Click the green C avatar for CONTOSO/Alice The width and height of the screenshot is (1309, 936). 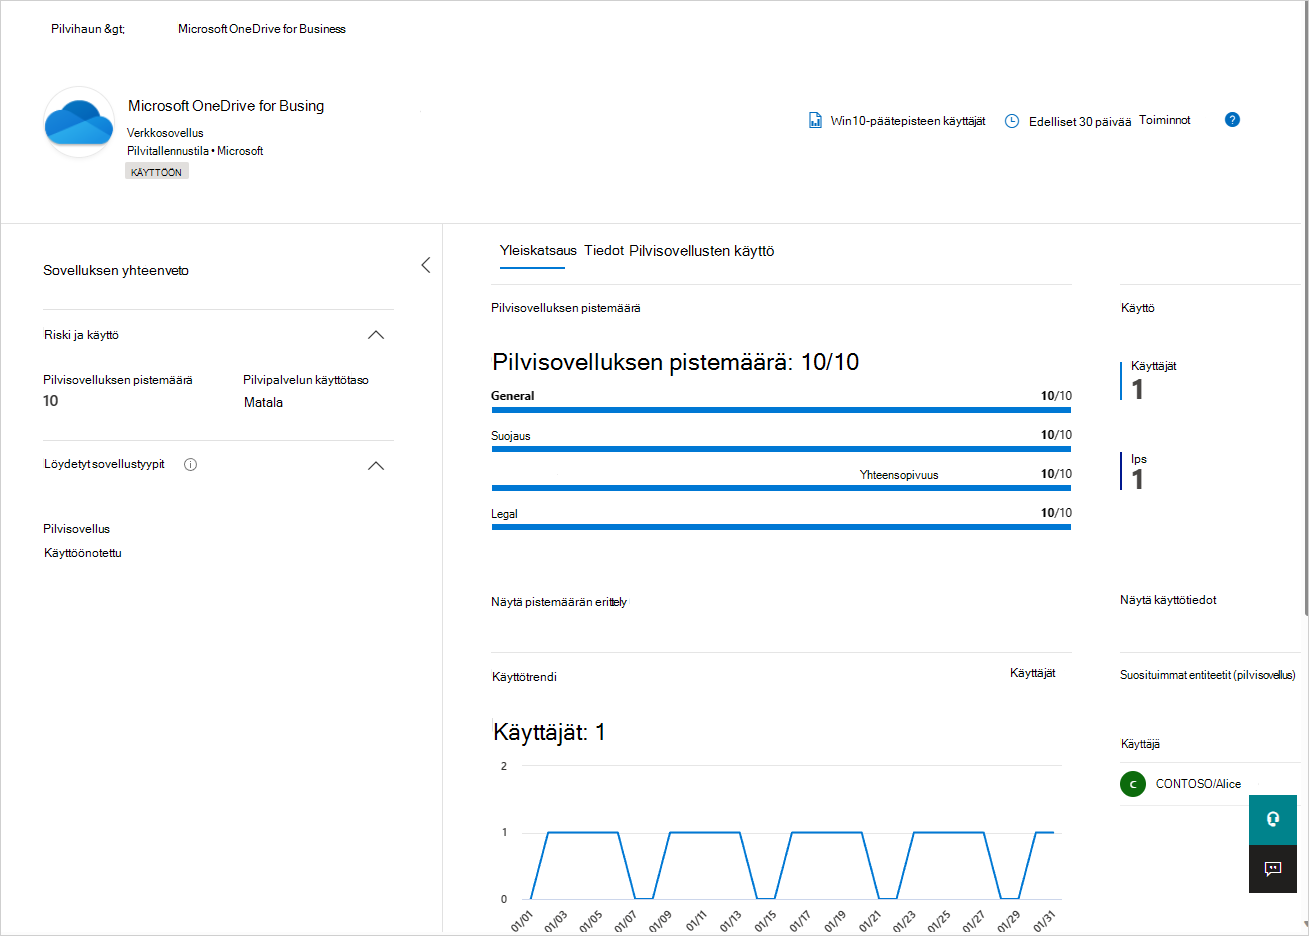pyautogui.click(x=1133, y=784)
